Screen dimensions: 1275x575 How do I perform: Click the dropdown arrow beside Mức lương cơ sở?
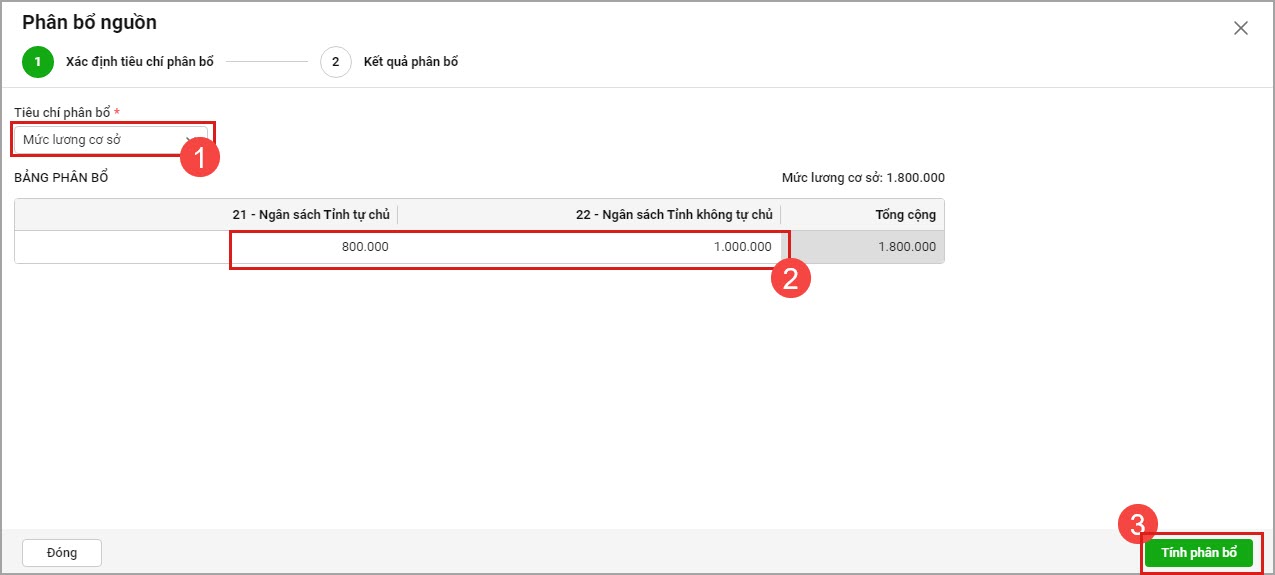(x=190, y=140)
